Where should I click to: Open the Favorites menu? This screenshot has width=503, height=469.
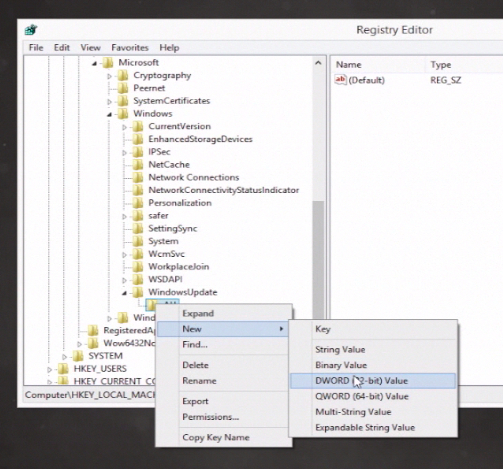130,48
